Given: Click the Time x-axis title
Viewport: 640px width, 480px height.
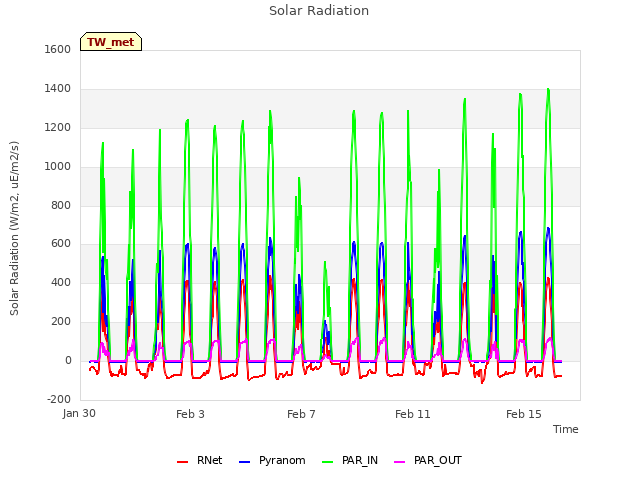Looking at the screenshot, I should (565, 429).
